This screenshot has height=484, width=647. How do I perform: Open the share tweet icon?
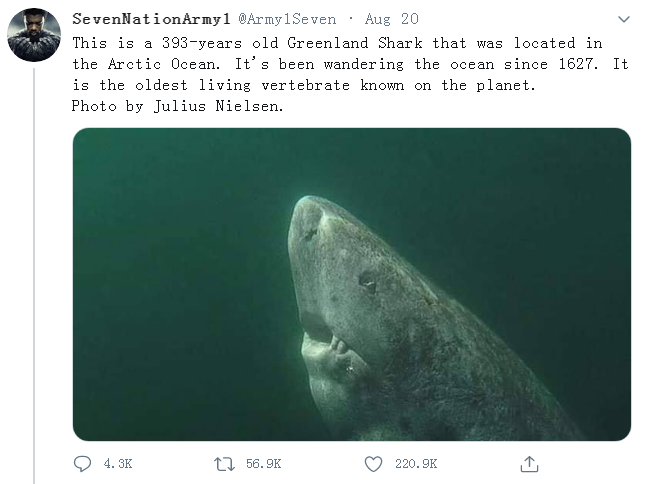(x=530, y=463)
